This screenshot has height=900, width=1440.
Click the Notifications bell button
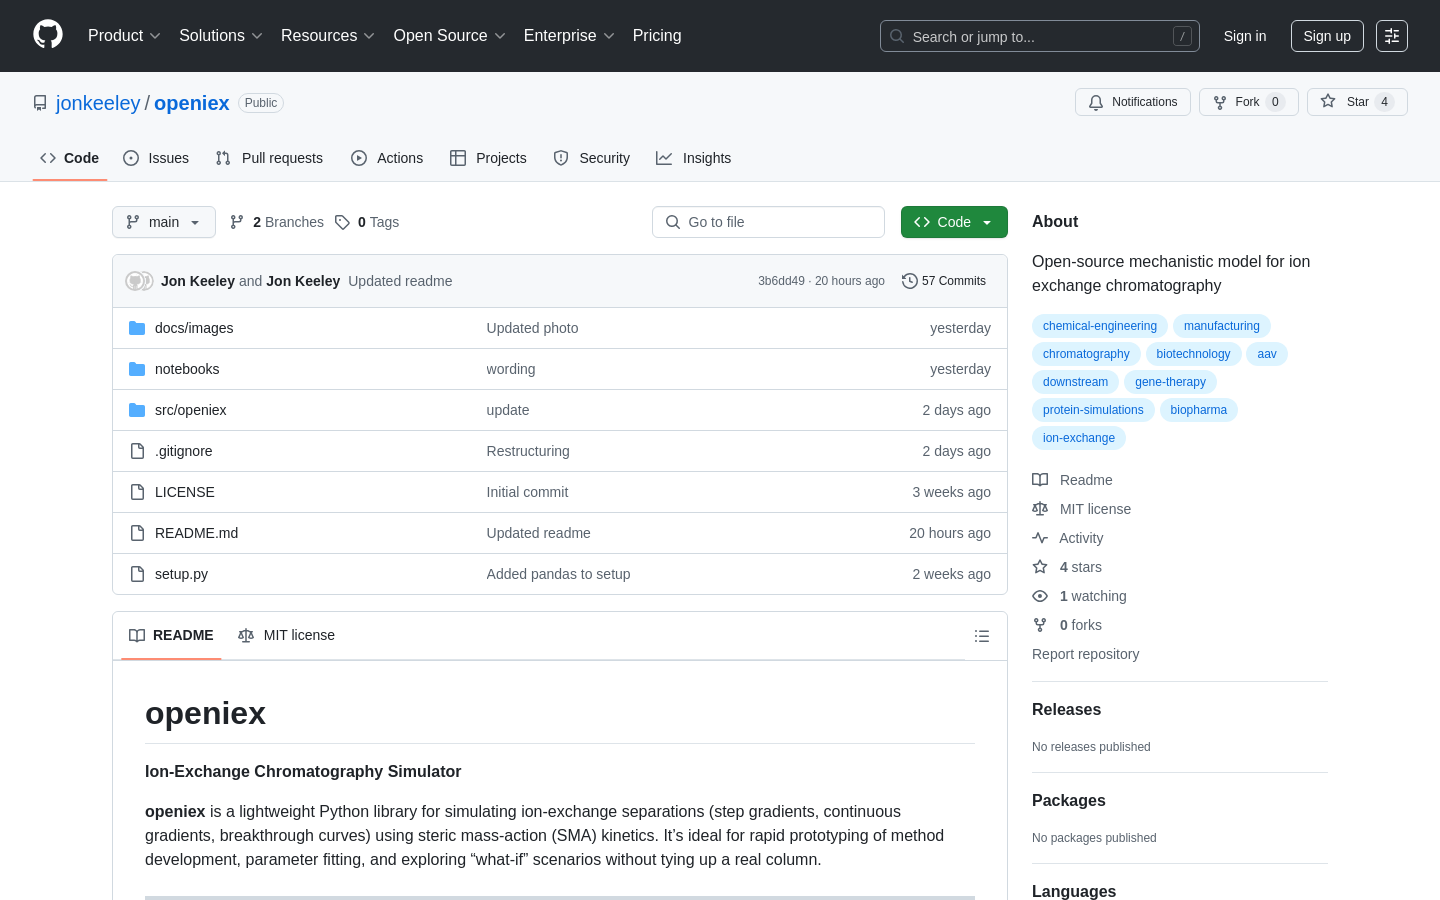(1133, 102)
